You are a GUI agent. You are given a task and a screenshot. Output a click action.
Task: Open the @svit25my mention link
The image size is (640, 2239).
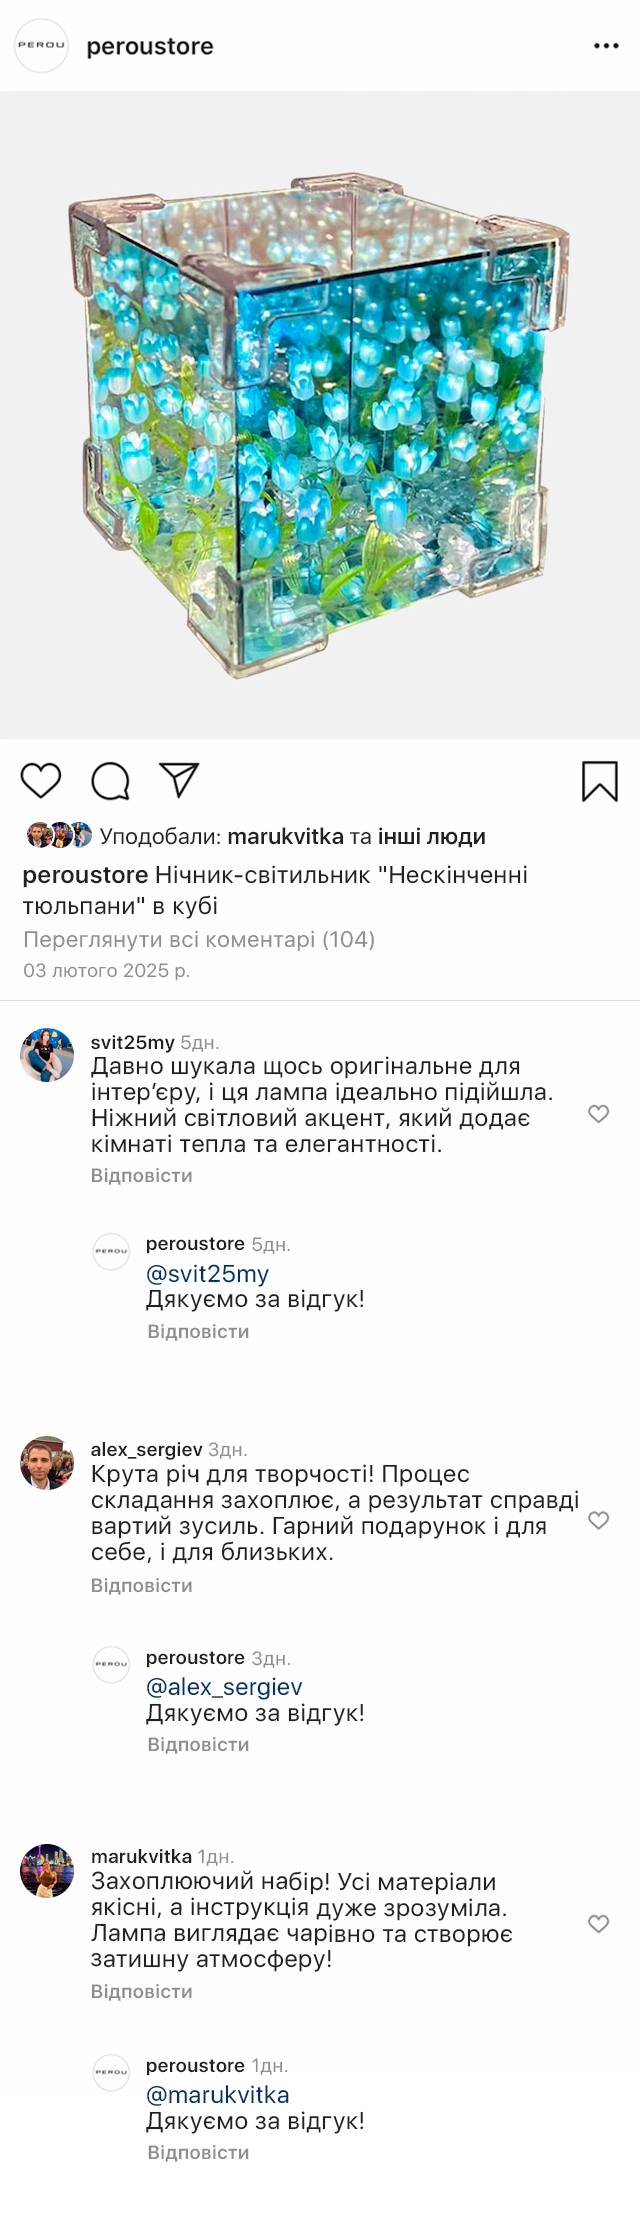click(x=207, y=1273)
